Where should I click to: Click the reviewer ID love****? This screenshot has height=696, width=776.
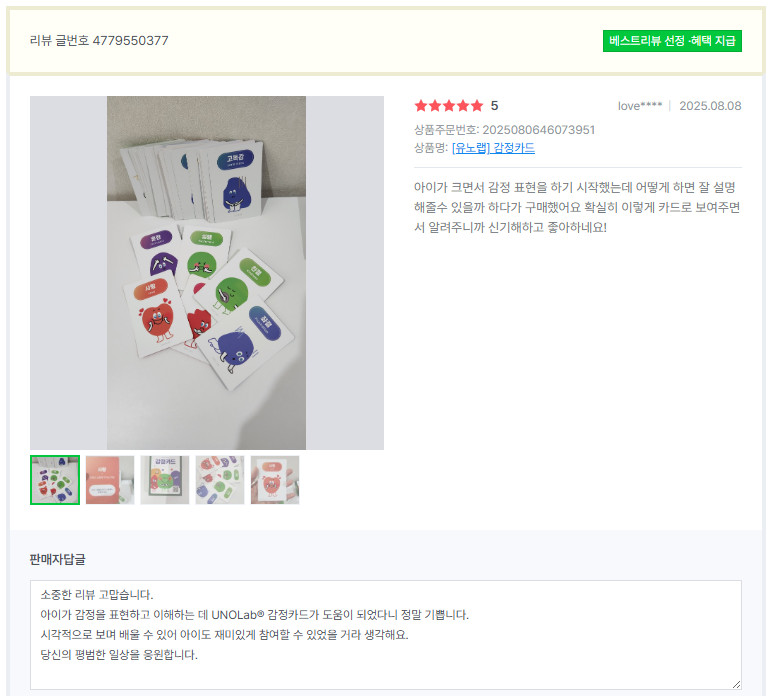pyautogui.click(x=639, y=106)
